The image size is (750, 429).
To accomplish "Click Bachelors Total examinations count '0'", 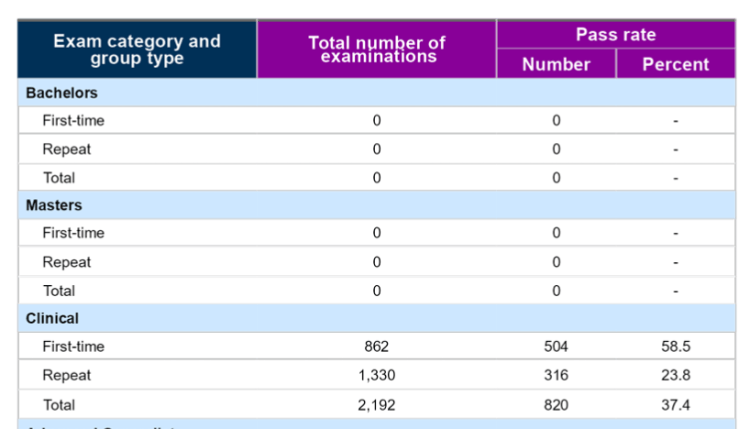I will coord(377,178).
